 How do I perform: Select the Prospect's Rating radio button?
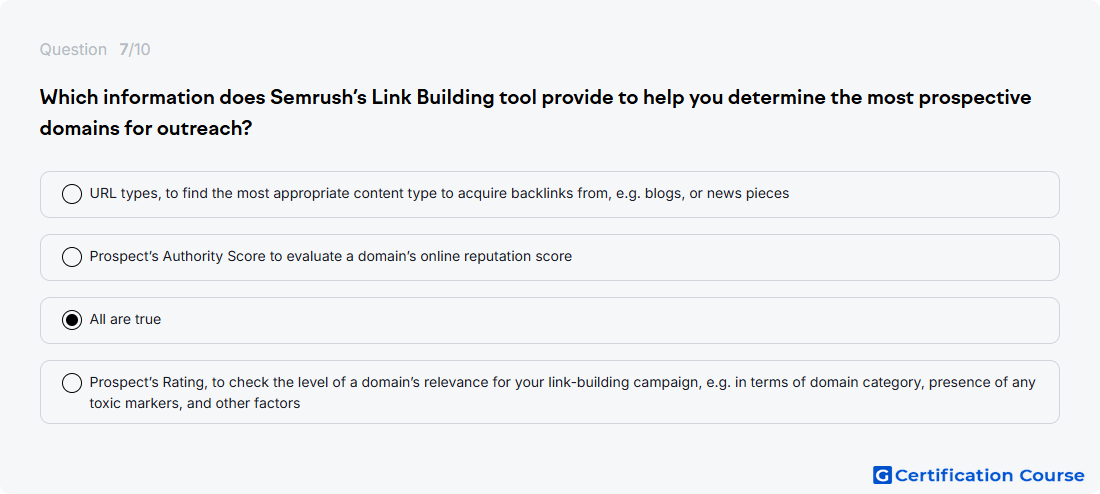pos(72,383)
